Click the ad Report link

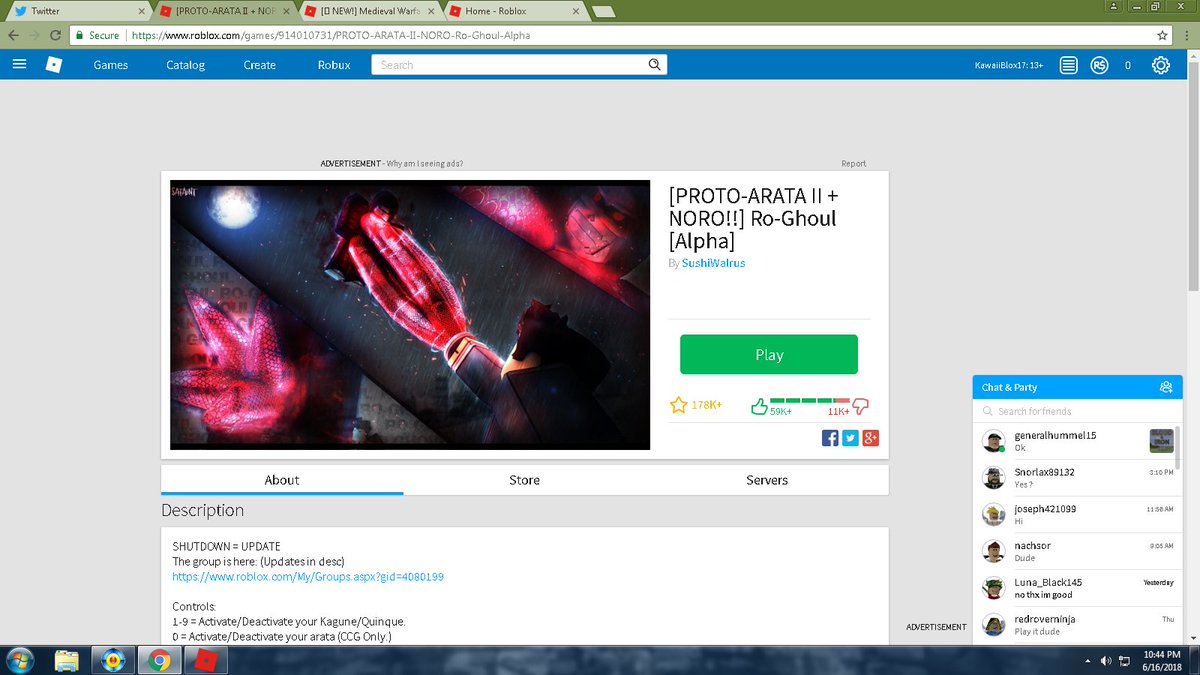(854, 164)
